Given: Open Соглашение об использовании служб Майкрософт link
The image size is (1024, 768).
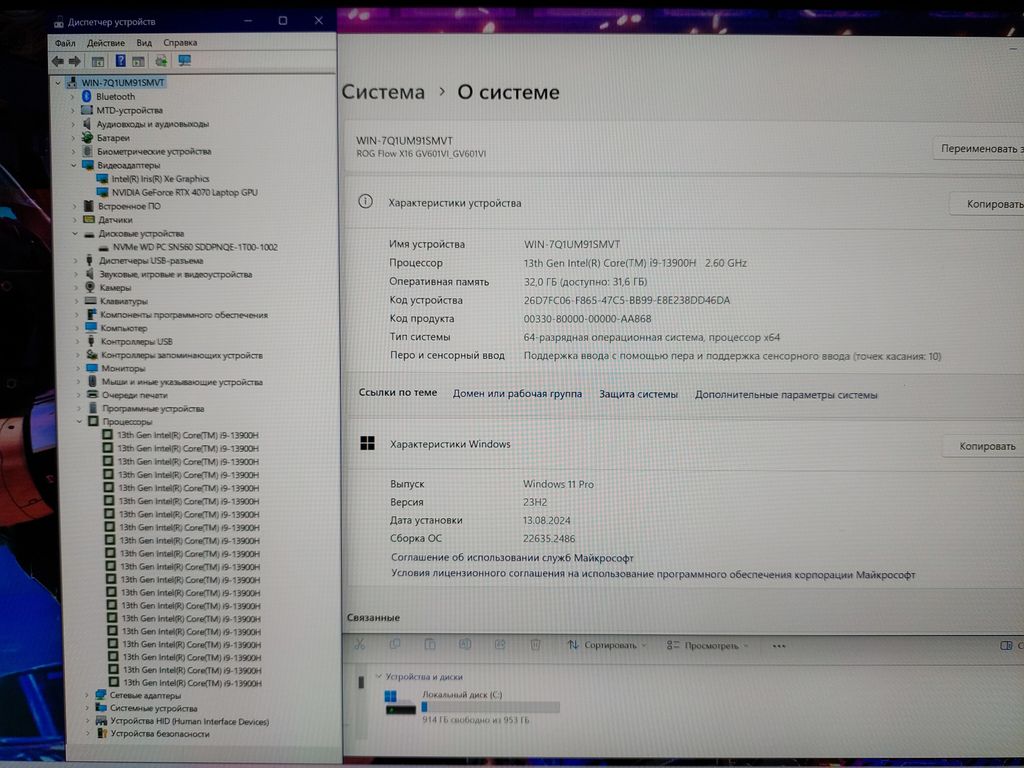Looking at the screenshot, I should [512, 558].
